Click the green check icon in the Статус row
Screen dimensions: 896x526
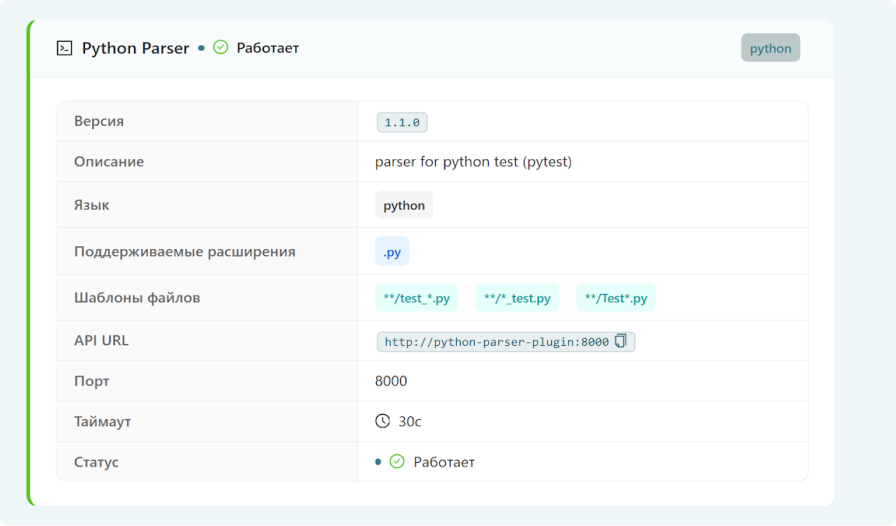coord(397,461)
